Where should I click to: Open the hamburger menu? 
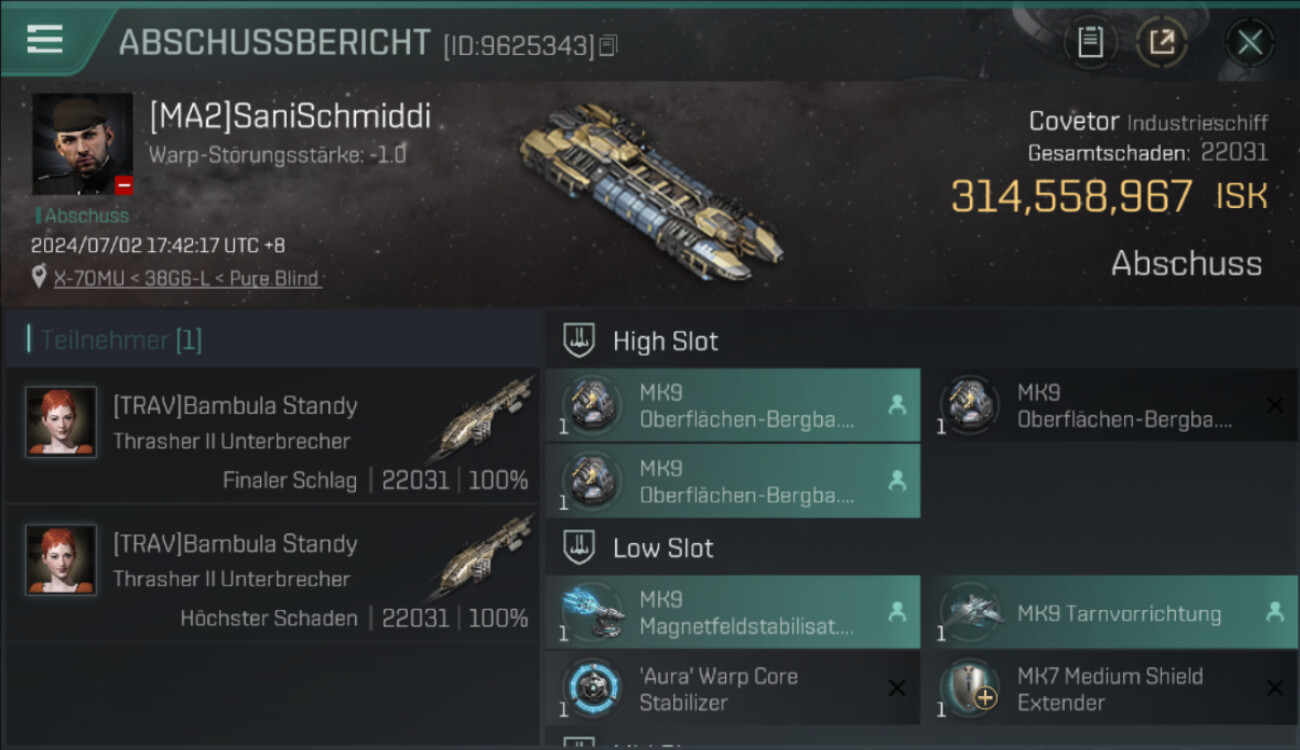(45, 39)
